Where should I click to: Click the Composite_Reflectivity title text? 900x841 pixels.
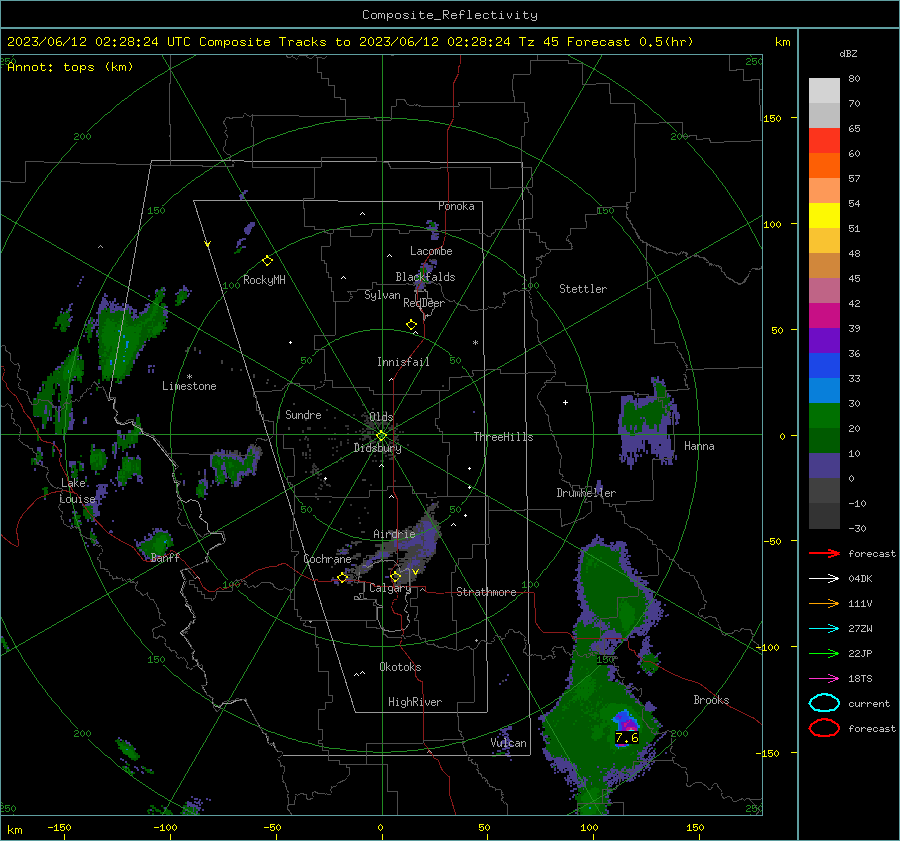tap(449, 15)
